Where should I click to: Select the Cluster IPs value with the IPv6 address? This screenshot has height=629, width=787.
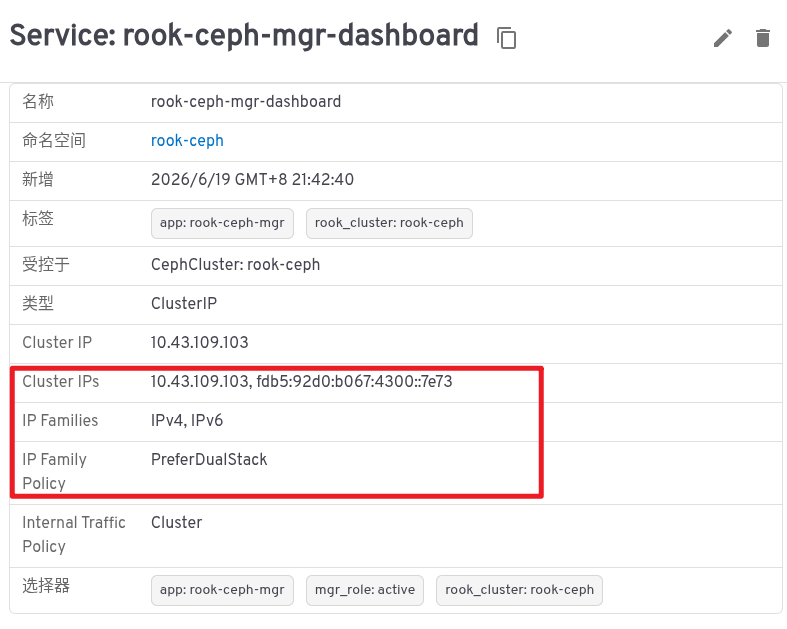pos(301,382)
